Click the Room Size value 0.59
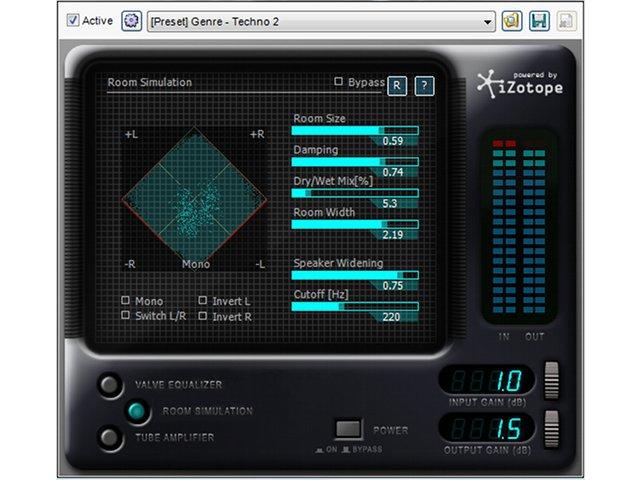This screenshot has width=640, height=480. (x=393, y=141)
